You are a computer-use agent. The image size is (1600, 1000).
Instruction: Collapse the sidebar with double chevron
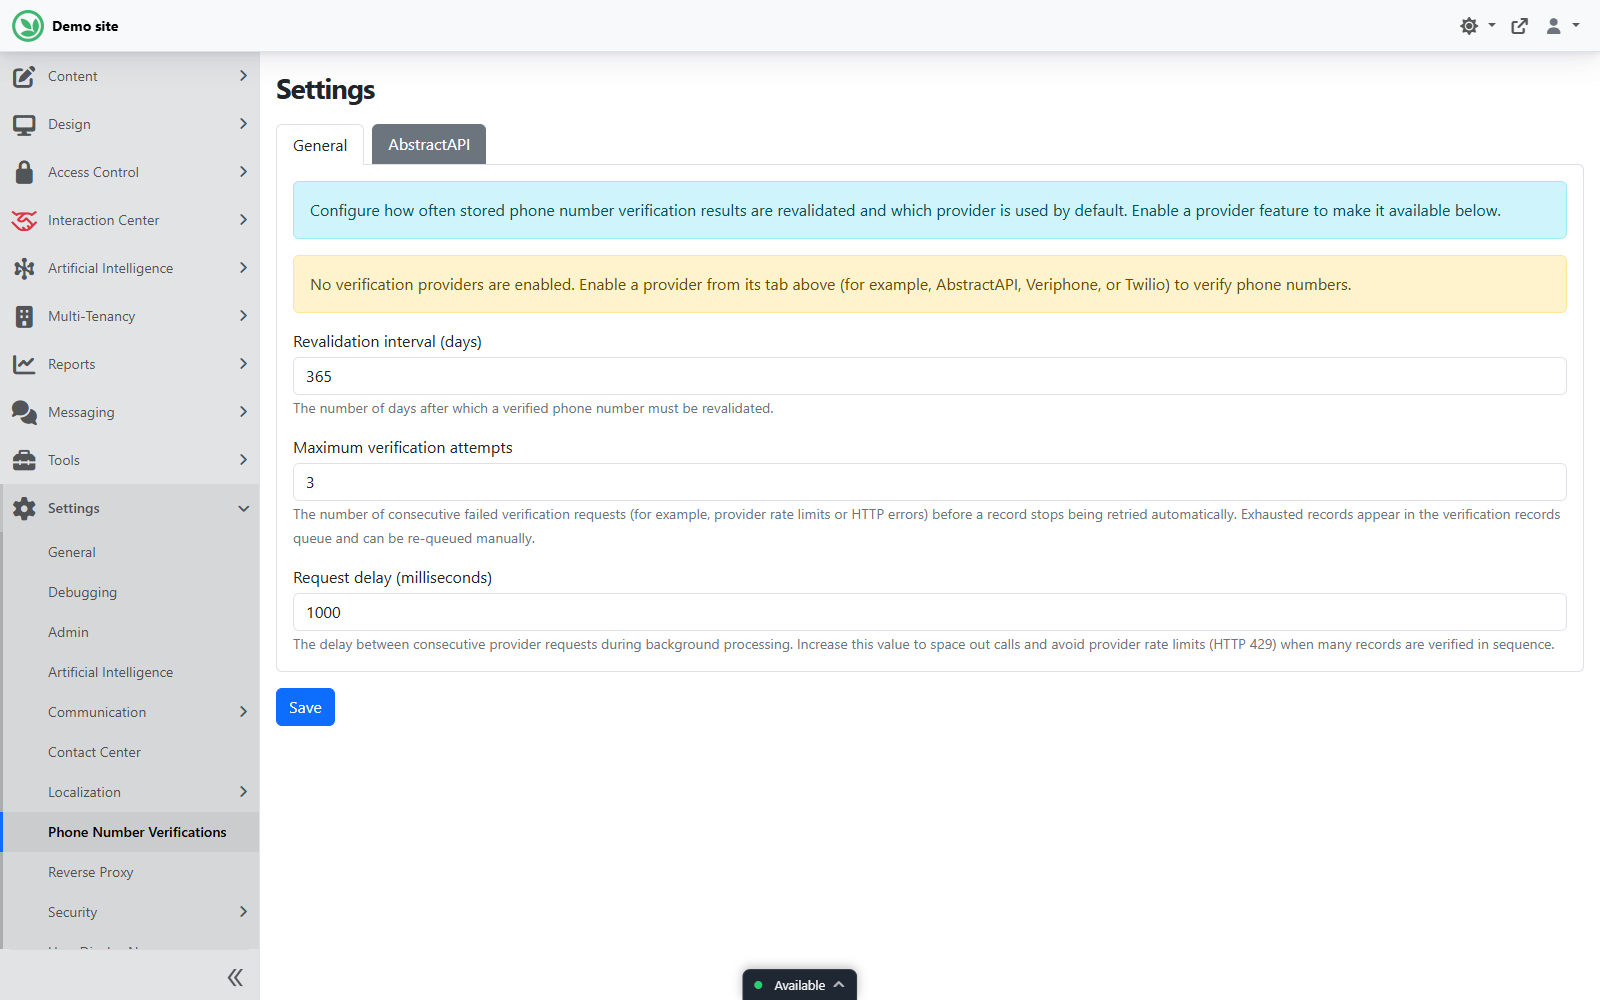235,977
